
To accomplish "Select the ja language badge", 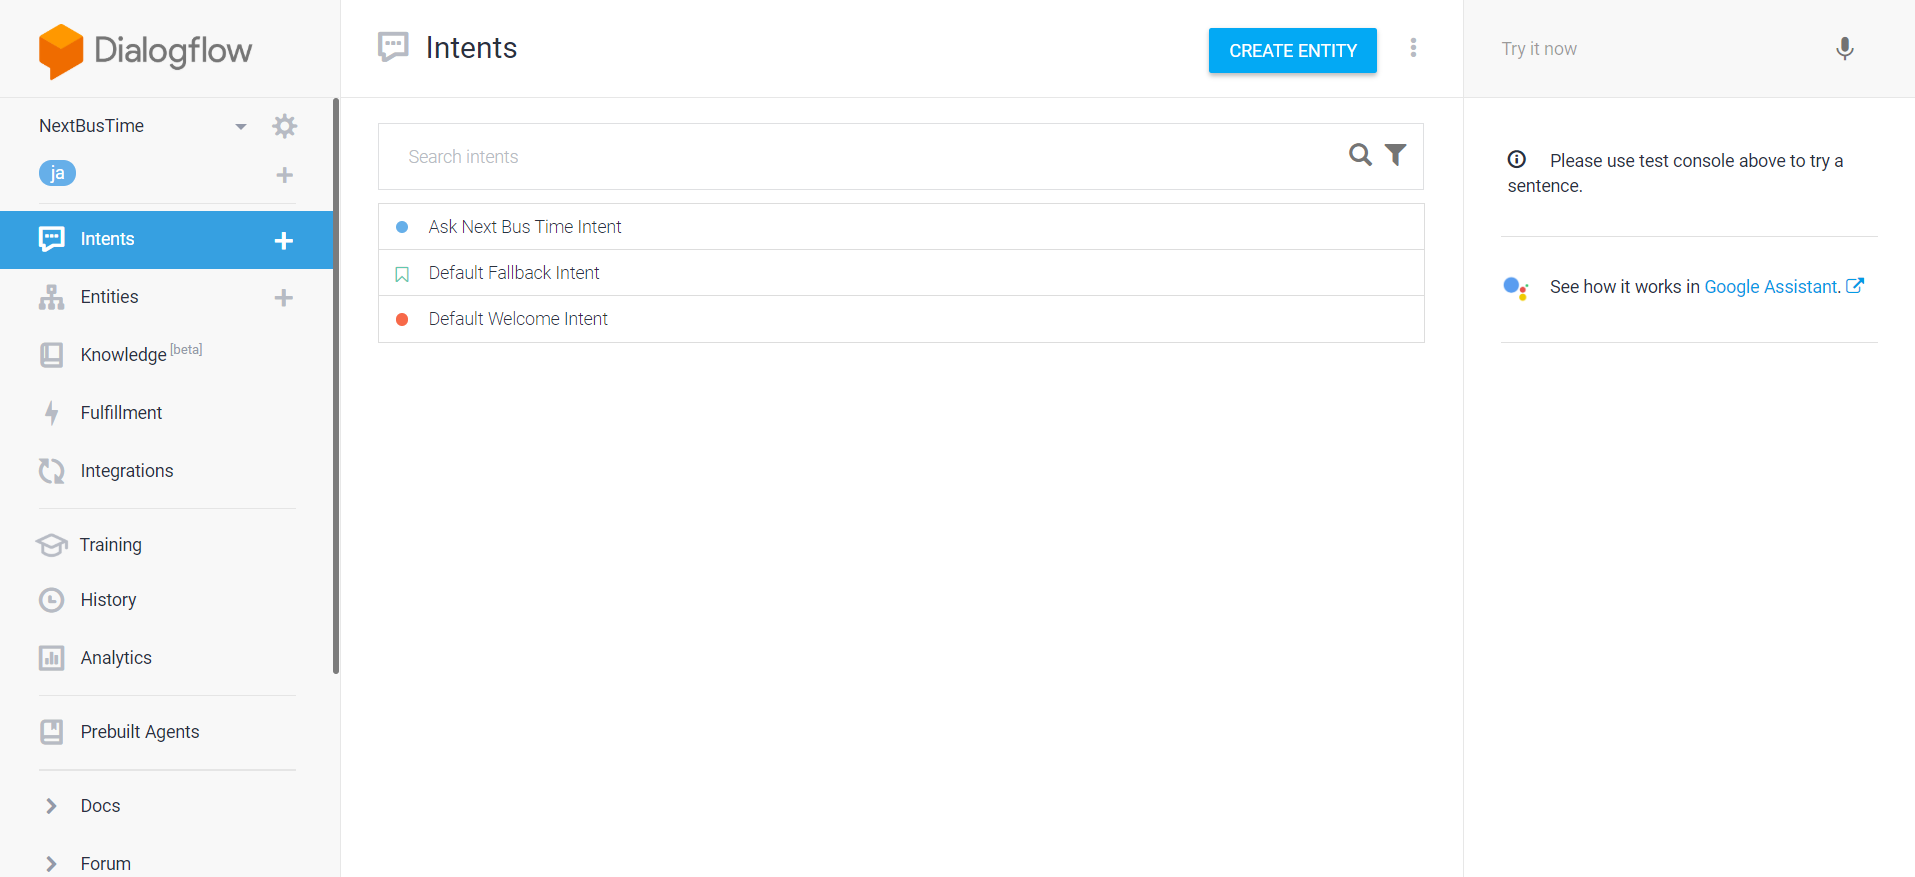I will (58, 173).
